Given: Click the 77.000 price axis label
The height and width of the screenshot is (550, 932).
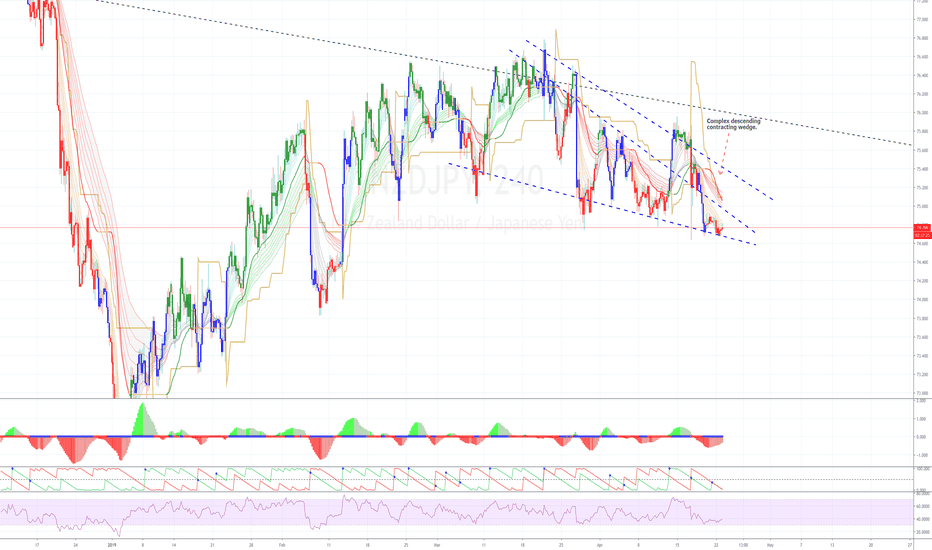Looking at the screenshot, I should (923, 20).
